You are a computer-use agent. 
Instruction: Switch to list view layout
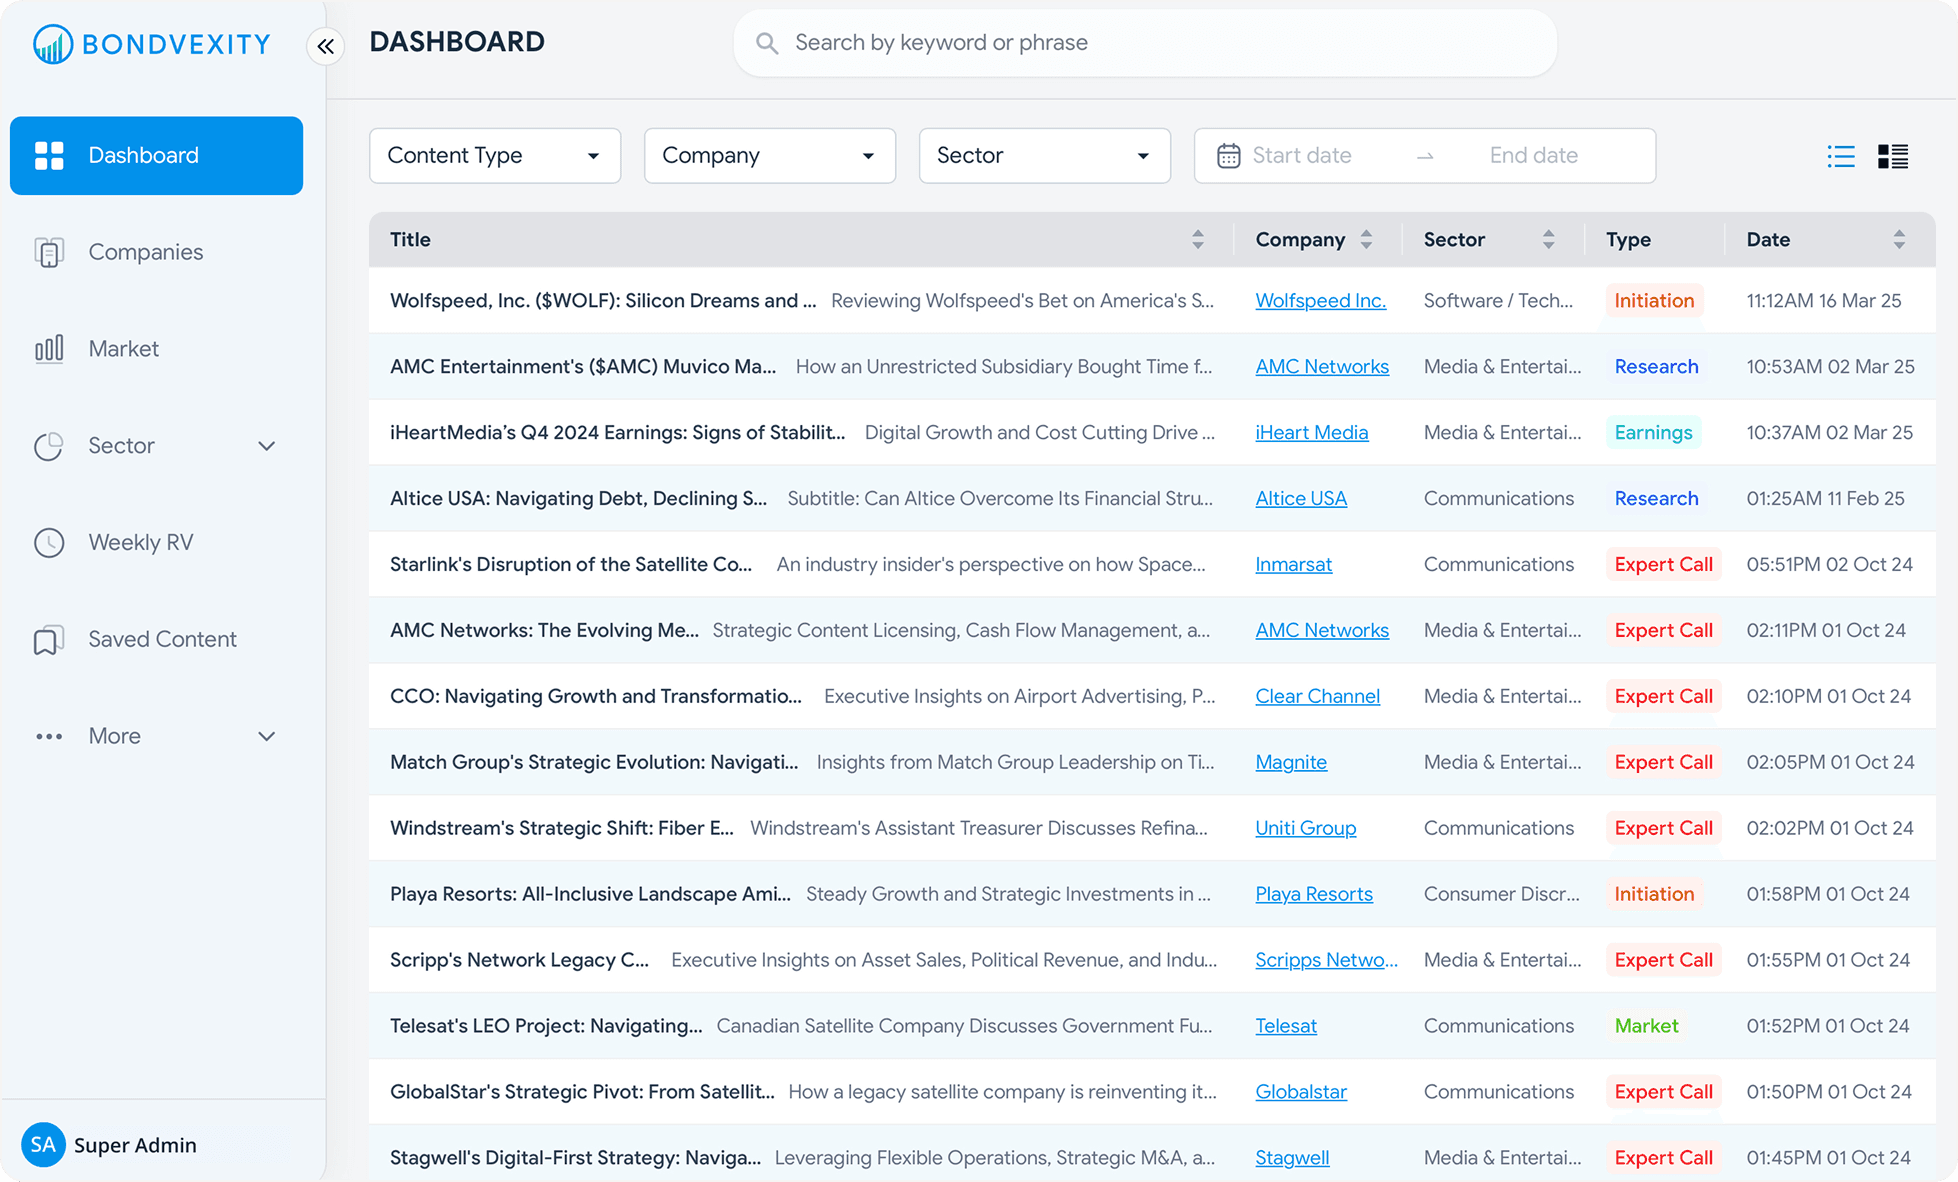(1841, 156)
